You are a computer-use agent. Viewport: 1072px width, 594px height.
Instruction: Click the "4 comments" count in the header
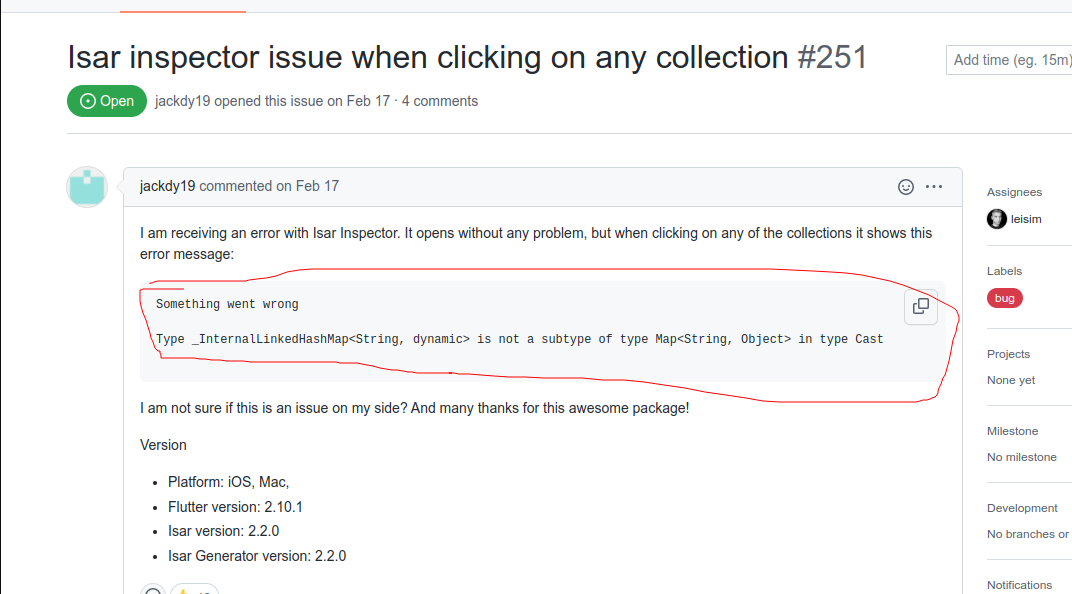[446, 100]
